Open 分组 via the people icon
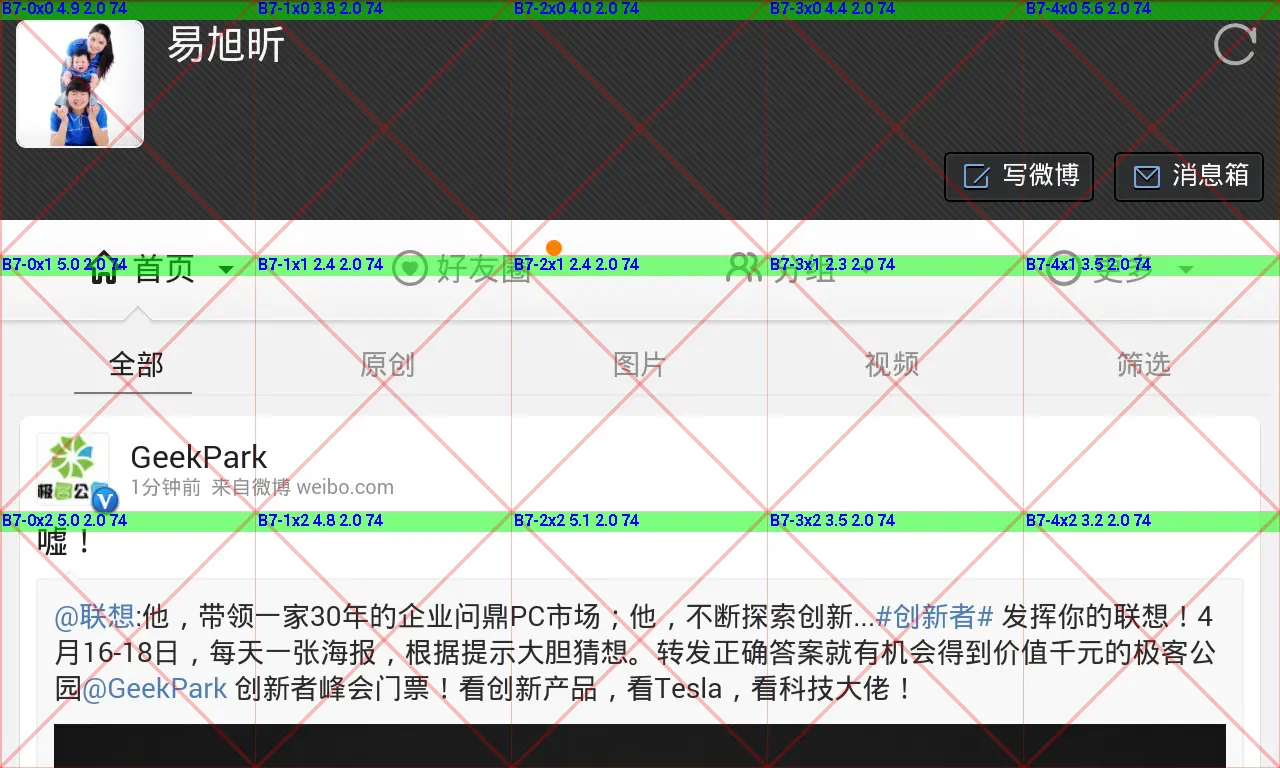Image resolution: width=1280 pixels, height=768 pixels. click(x=744, y=268)
